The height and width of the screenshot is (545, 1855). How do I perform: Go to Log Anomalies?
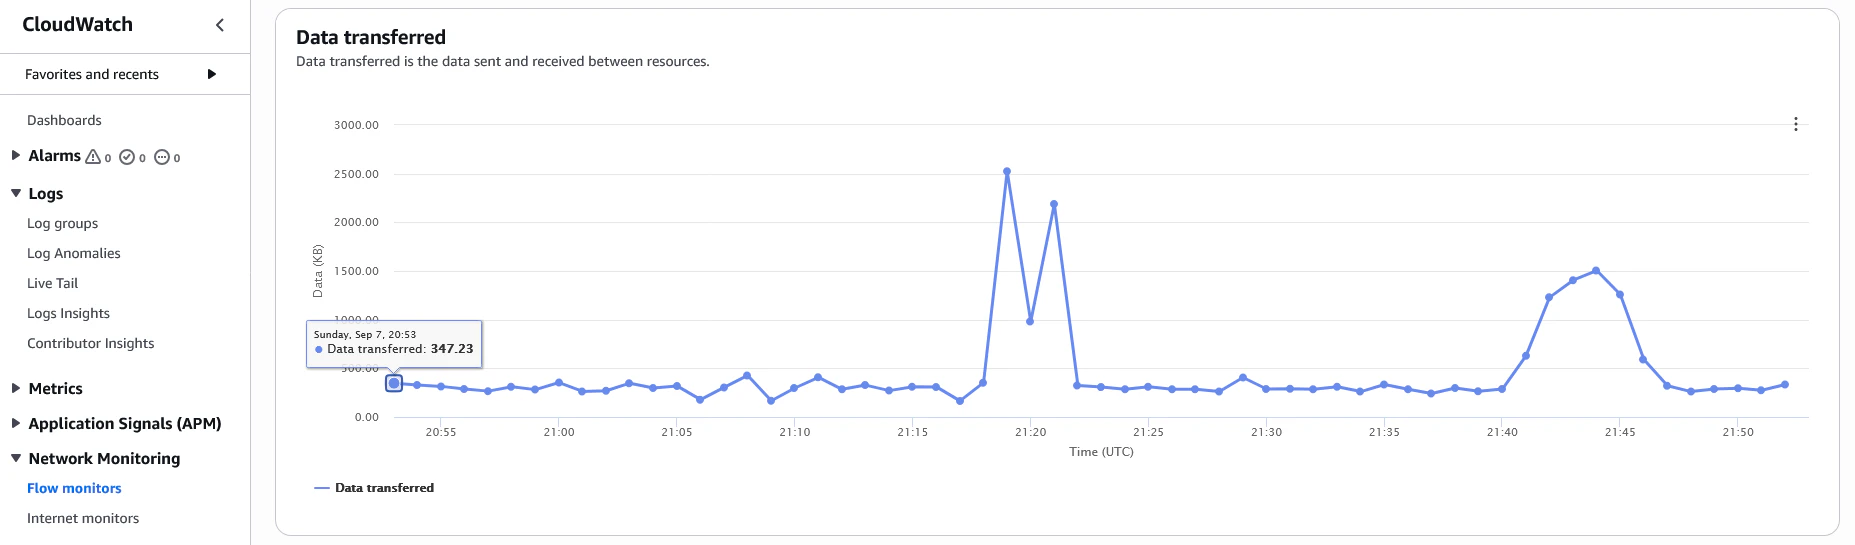pos(73,253)
